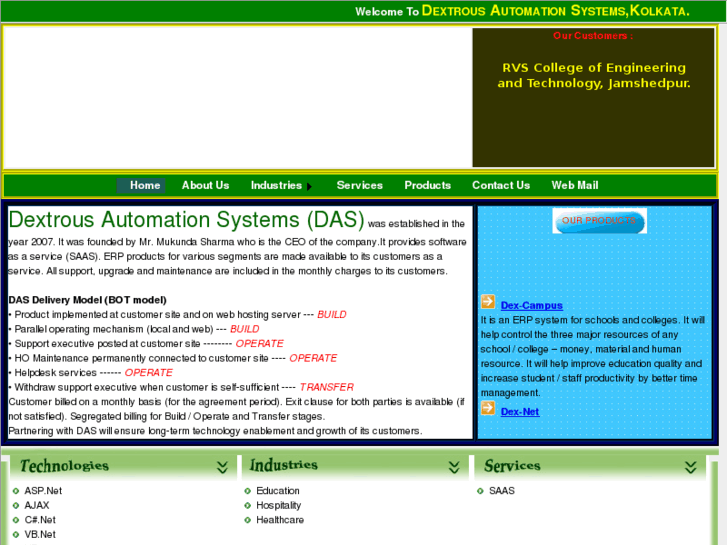727x545 pixels.
Task: Click the arrow icon beside Dex-Net
Action: (488, 408)
